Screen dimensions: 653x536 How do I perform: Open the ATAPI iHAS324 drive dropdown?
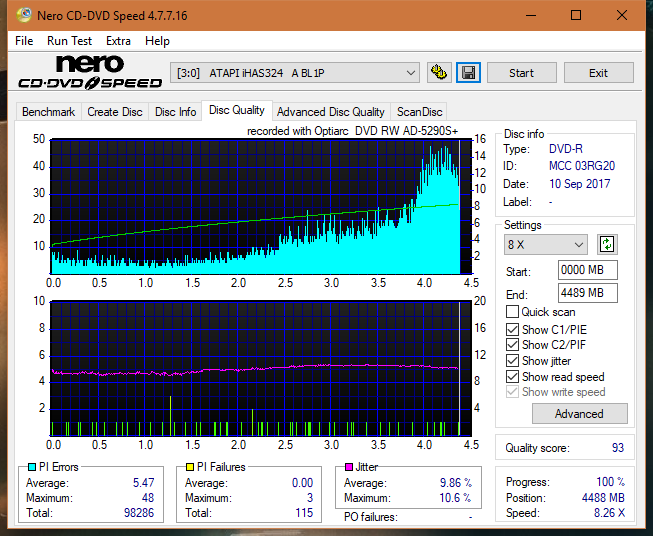[295, 73]
